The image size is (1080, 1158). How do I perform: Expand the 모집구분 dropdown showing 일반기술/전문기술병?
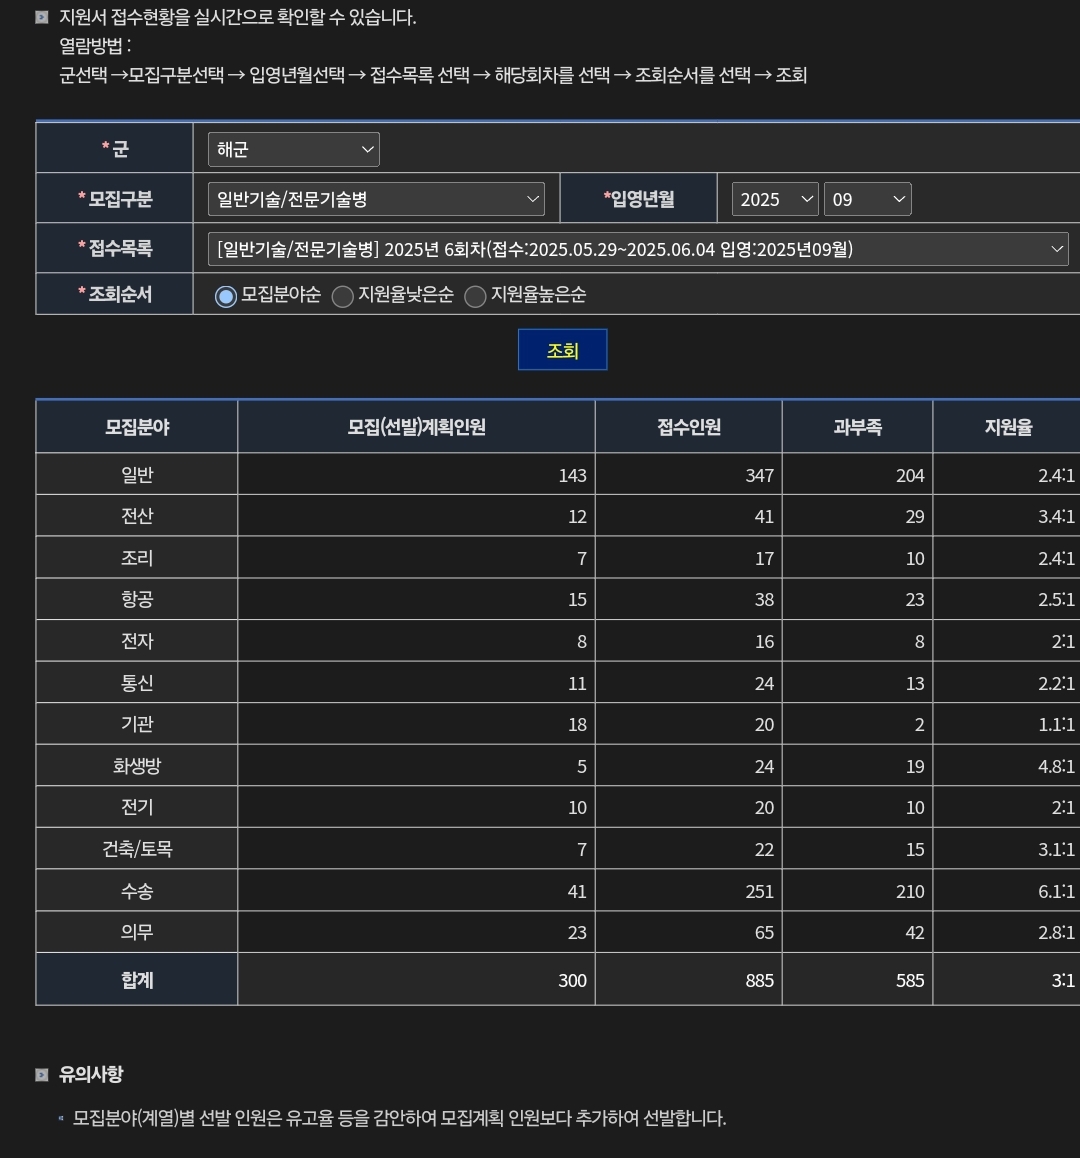click(x=376, y=199)
